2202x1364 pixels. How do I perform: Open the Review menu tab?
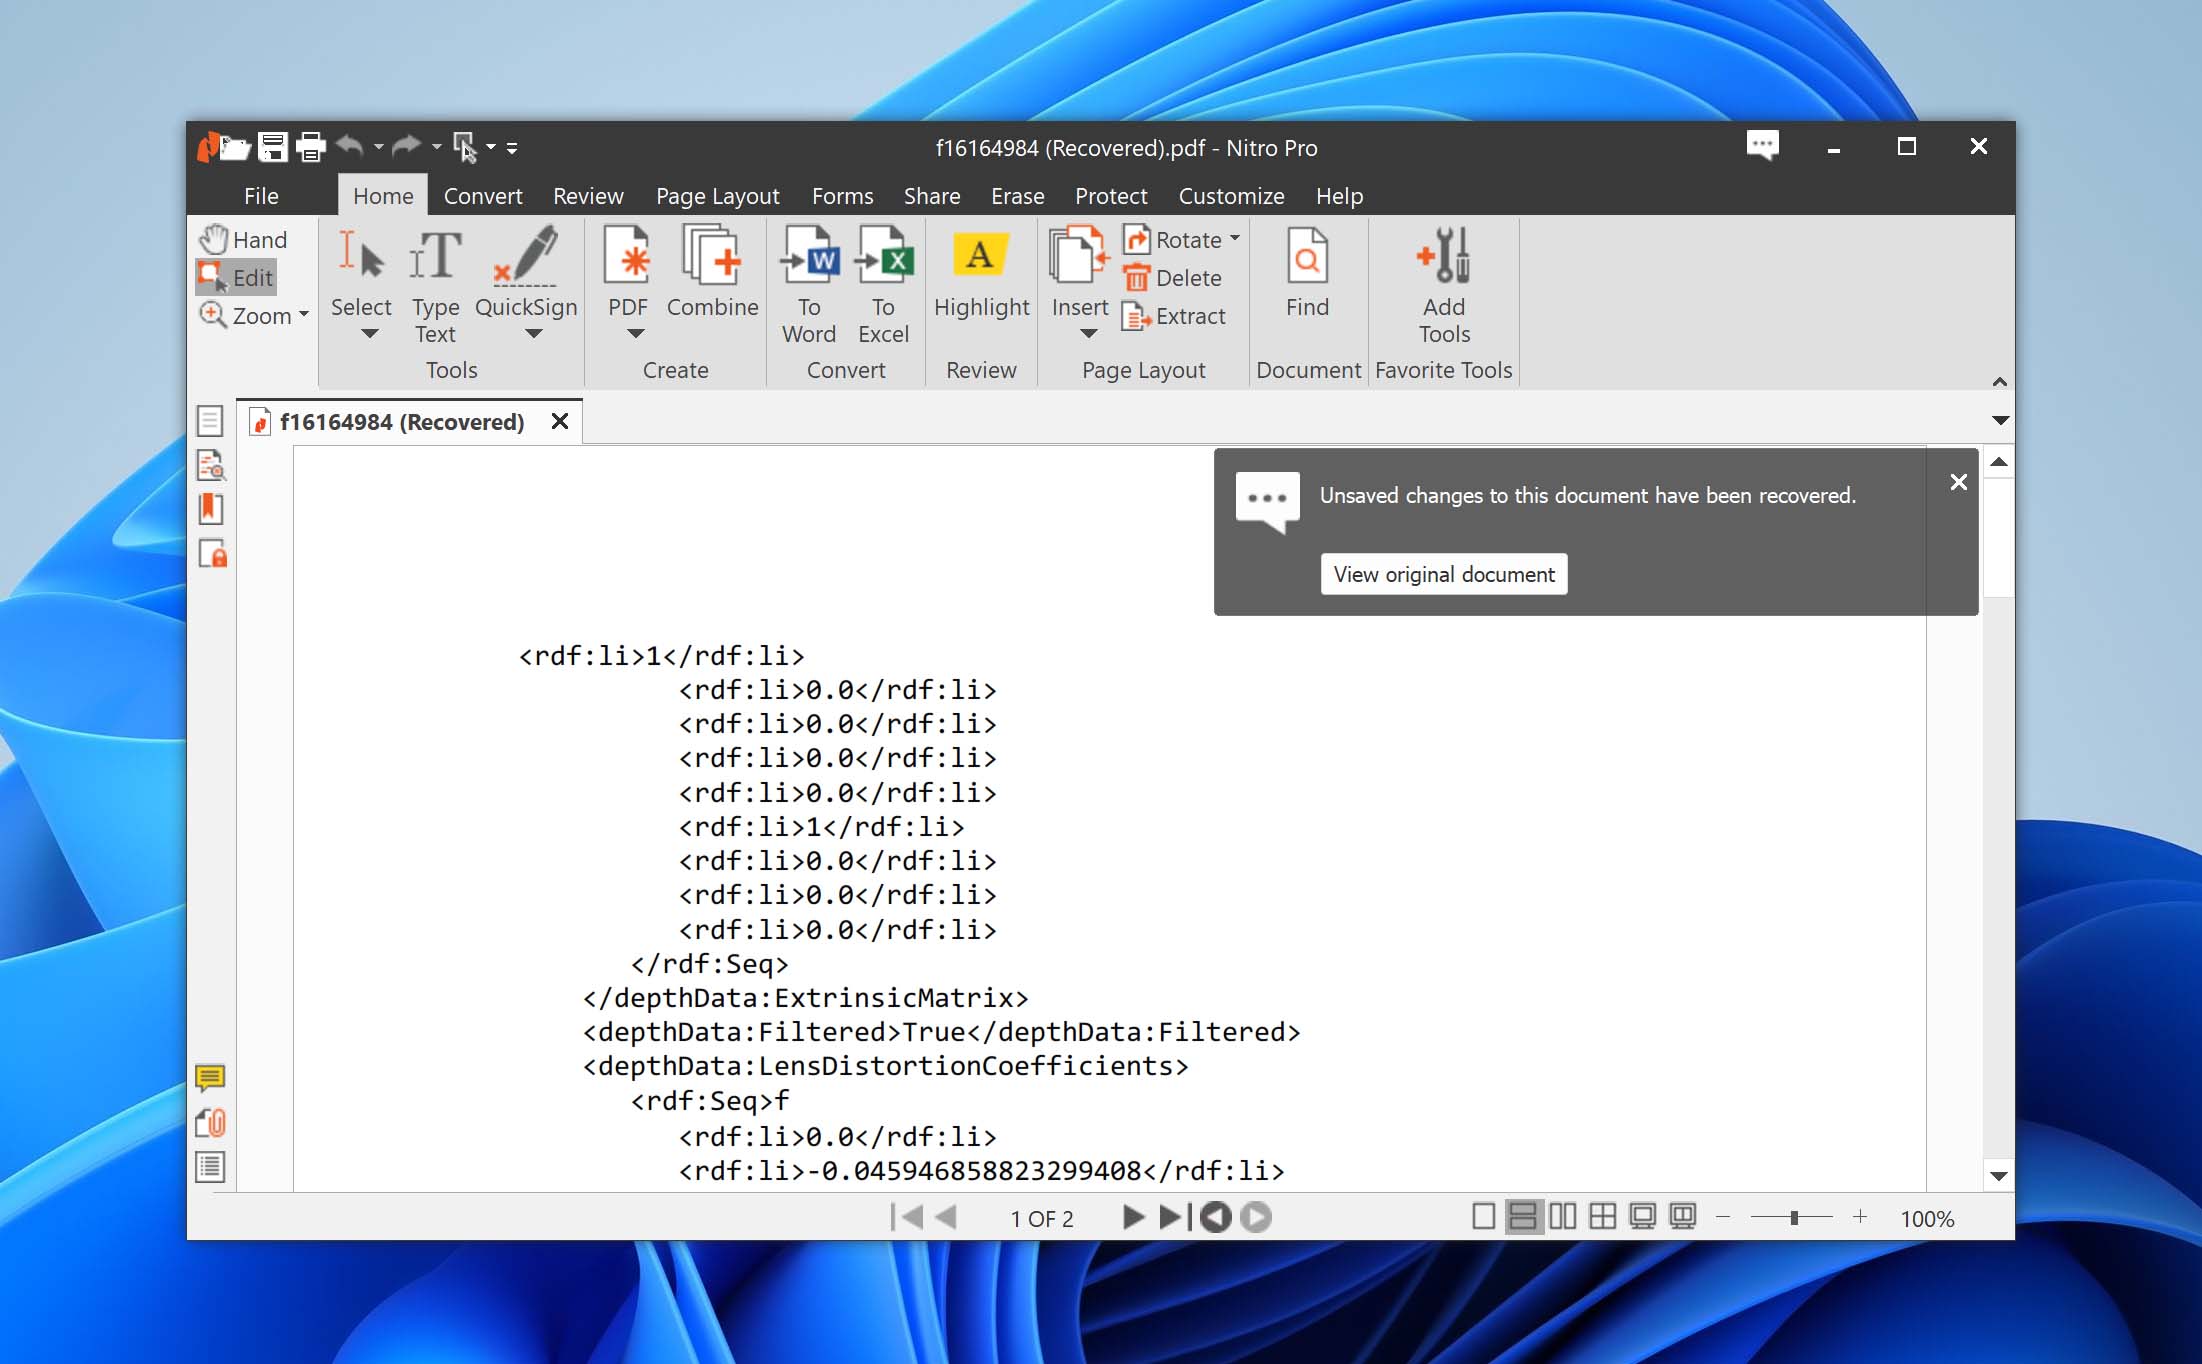click(587, 195)
